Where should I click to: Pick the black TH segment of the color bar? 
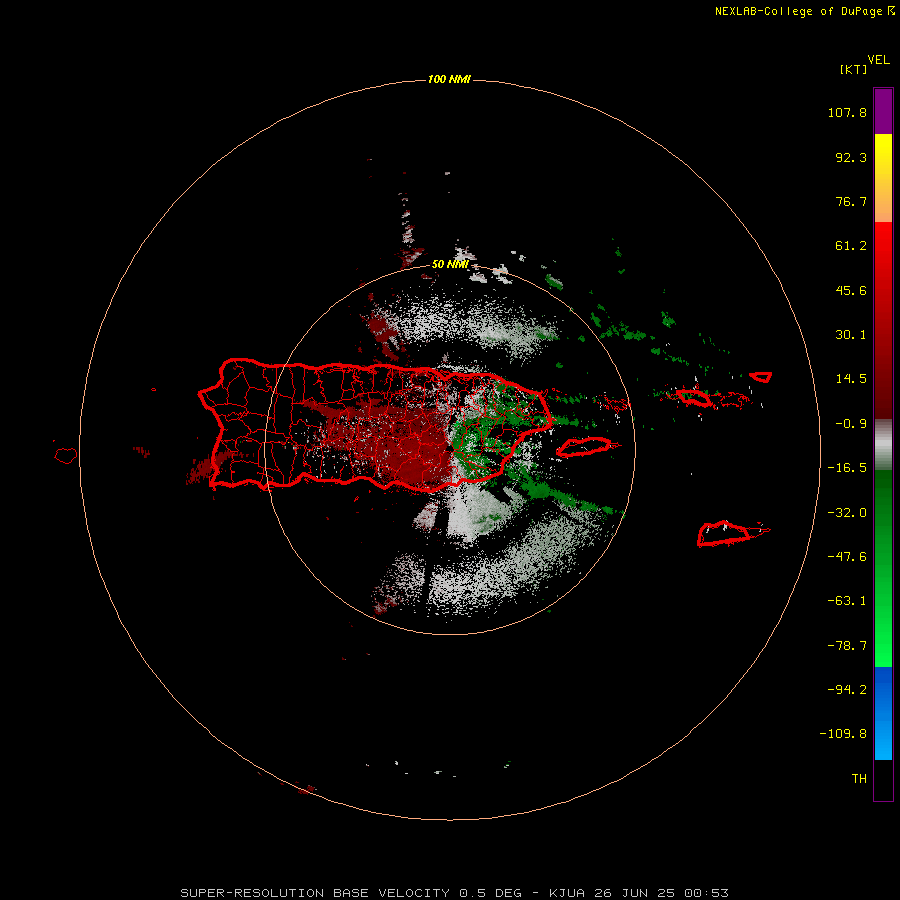point(883,779)
